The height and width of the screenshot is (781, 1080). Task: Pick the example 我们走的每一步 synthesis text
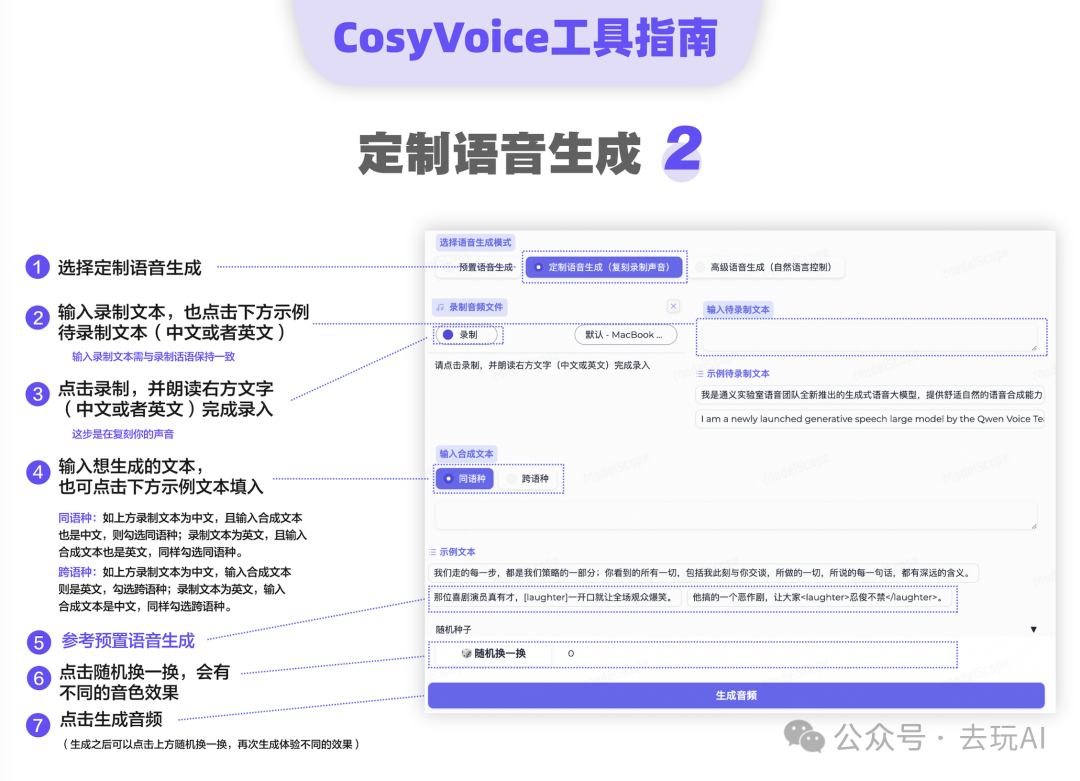click(703, 572)
